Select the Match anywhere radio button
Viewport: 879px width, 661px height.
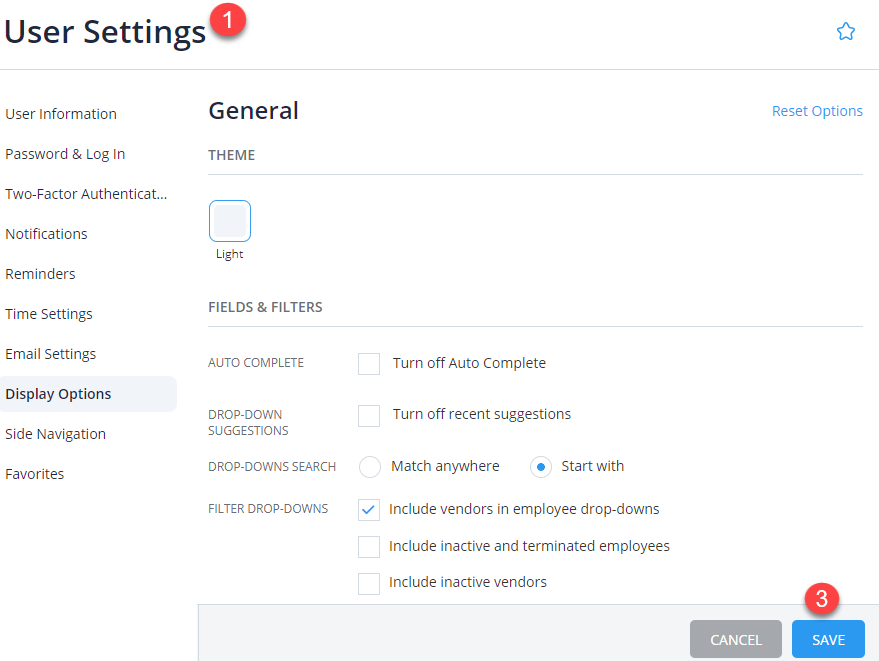click(x=369, y=466)
